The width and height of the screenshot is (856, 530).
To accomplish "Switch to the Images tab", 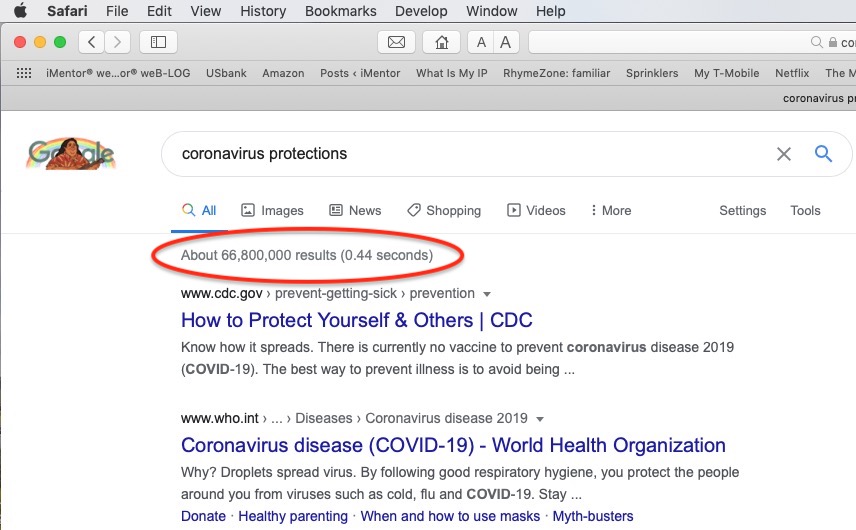I will [272, 210].
